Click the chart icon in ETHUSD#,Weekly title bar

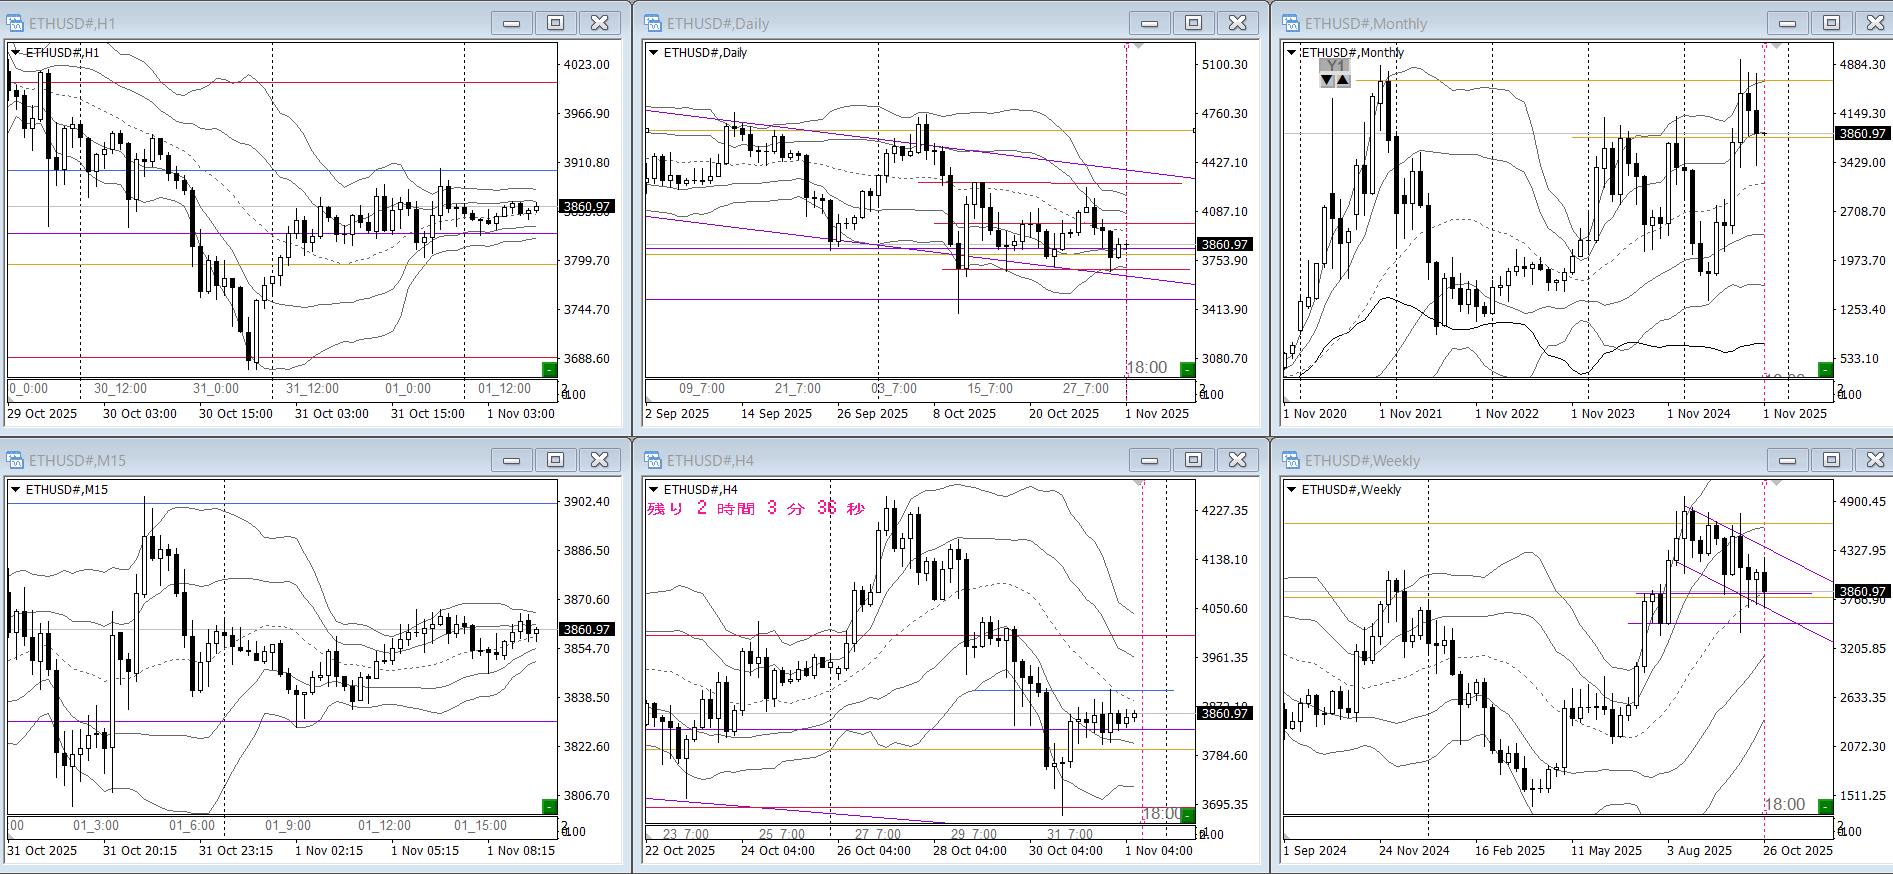[1291, 460]
